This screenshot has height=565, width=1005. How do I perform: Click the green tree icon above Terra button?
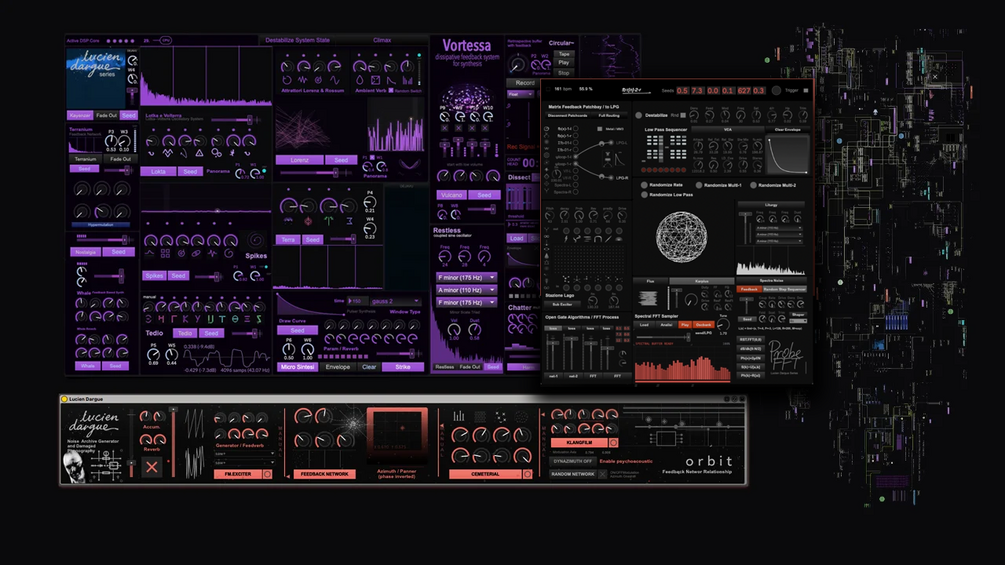pos(329,221)
